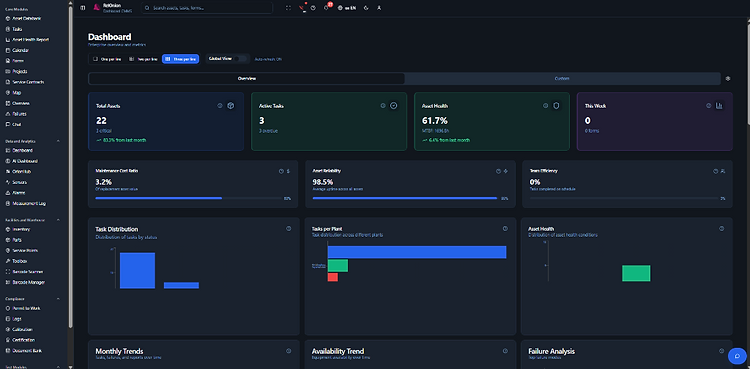Collapse the Data and Analytics sidebar section
This screenshot has height=369, width=750.
(x=58, y=141)
